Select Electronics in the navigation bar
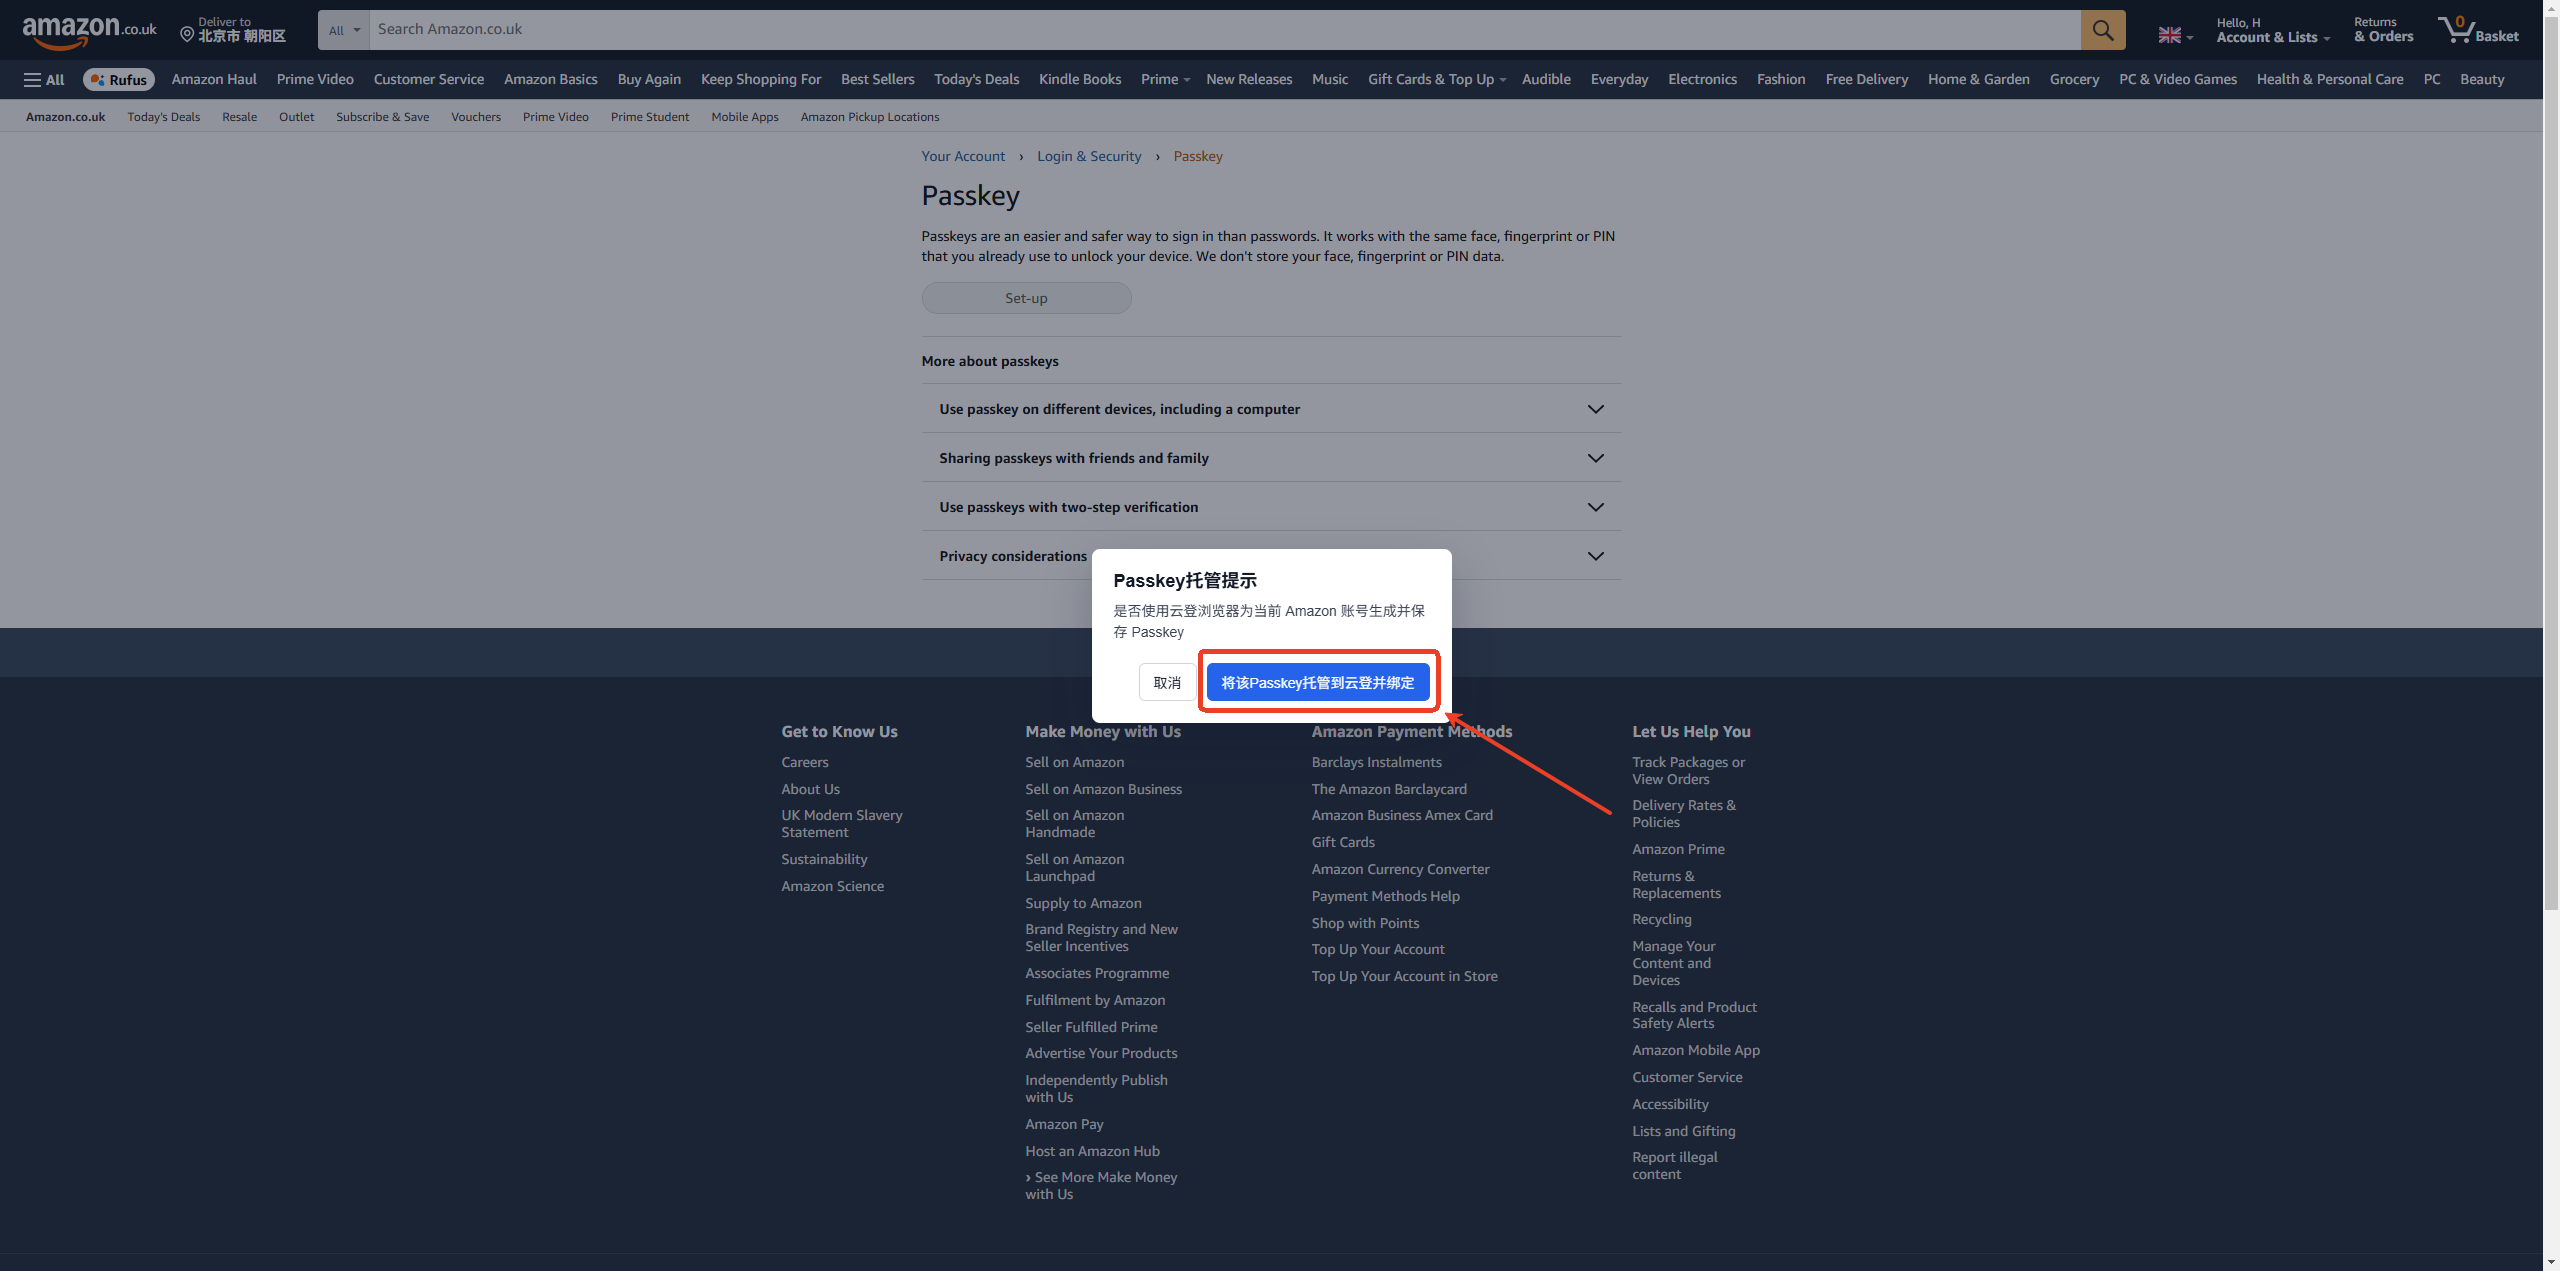The height and width of the screenshot is (1271, 2560). pyautogui.click(x=1702, y=80)
